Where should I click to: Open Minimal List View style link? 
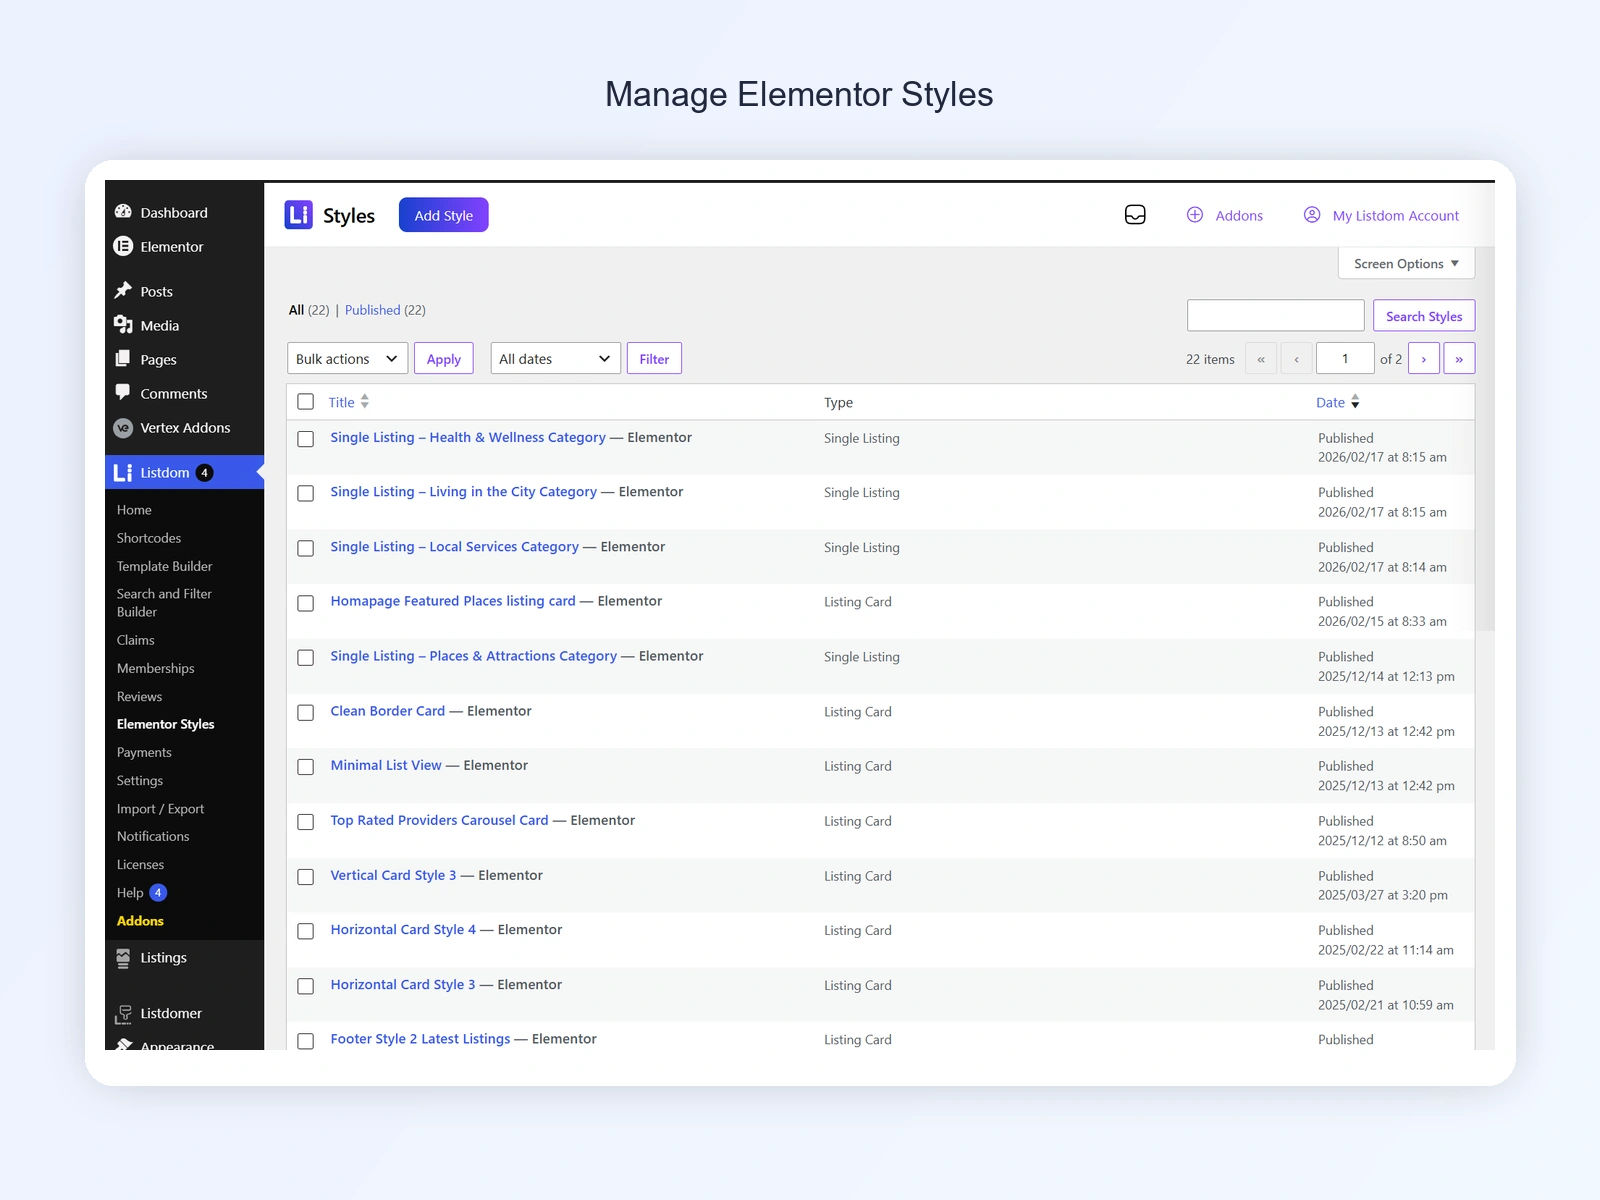pos(386,765)
